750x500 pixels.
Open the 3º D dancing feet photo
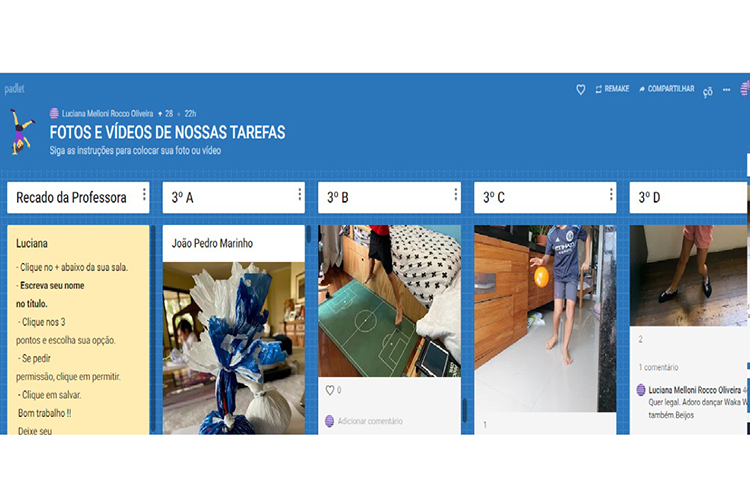pos(688,276)
